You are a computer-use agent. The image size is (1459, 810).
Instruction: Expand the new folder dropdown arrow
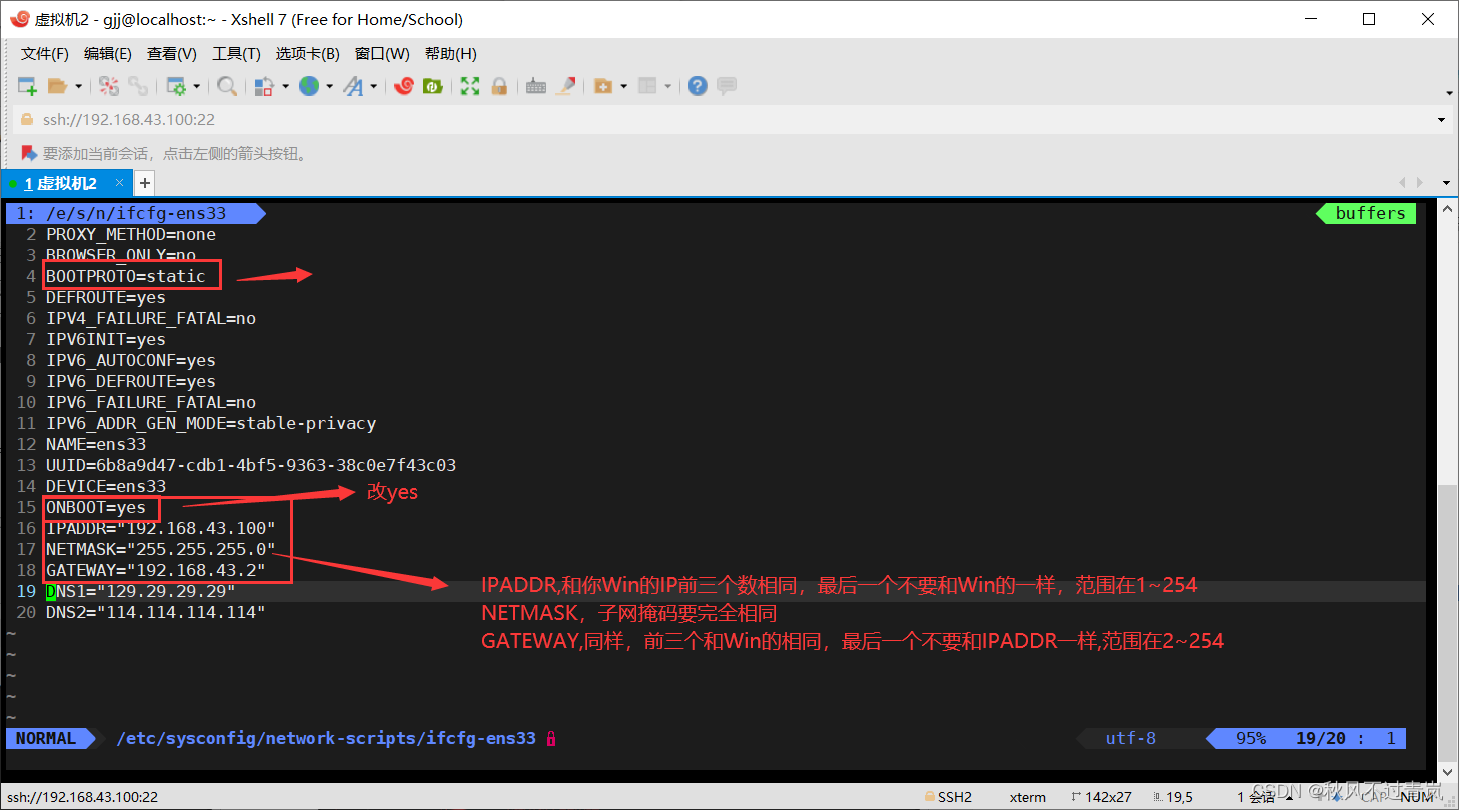click(623, 86)
